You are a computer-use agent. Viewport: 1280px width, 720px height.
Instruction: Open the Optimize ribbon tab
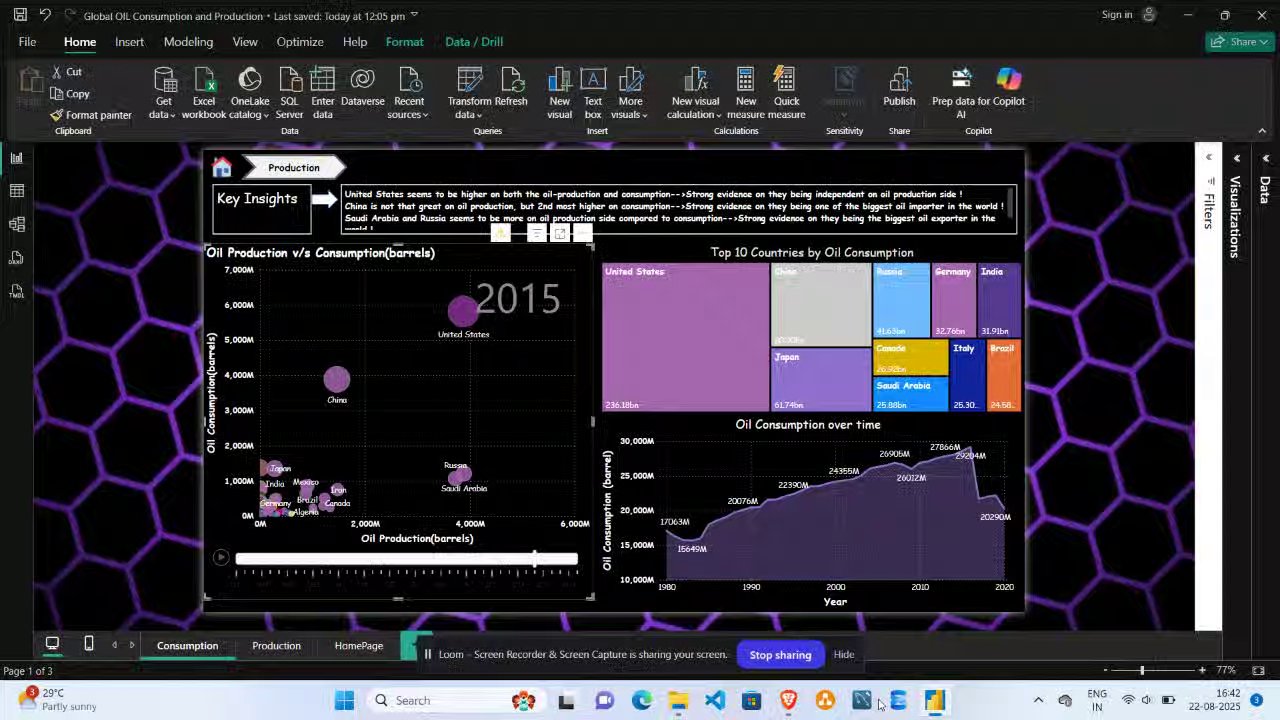300,41
